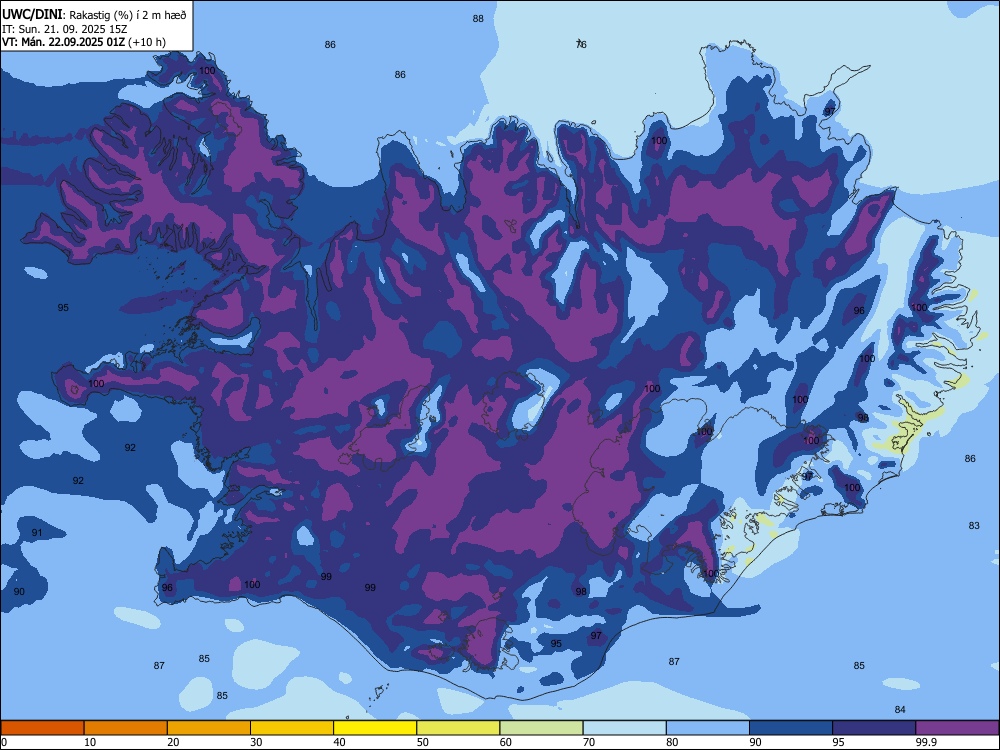Click the '20' legend tick label
This screenshot has height=750, width=1000.
[x=173, y=742]
